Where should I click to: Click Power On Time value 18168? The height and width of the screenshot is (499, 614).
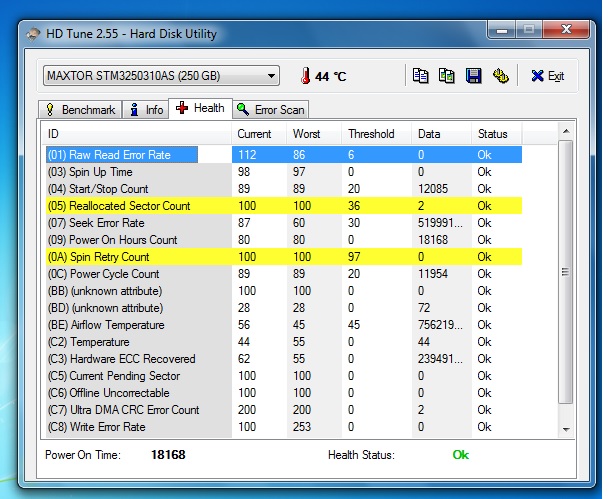click(x=168, y=455)
